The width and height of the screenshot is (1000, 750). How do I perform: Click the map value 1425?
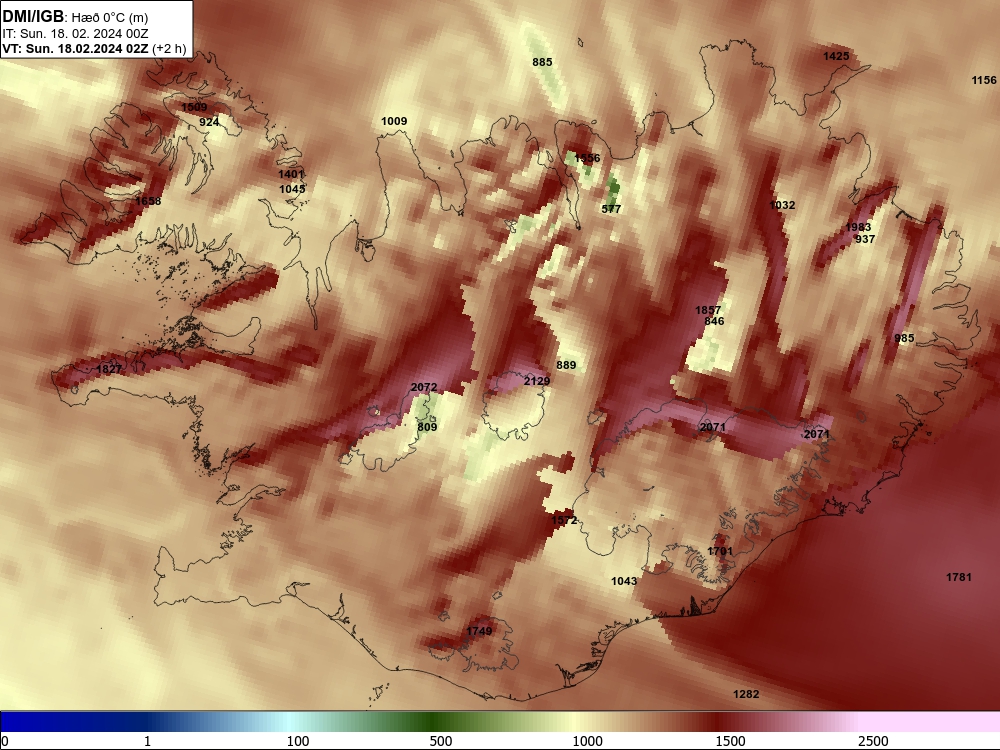pos(836,56)
